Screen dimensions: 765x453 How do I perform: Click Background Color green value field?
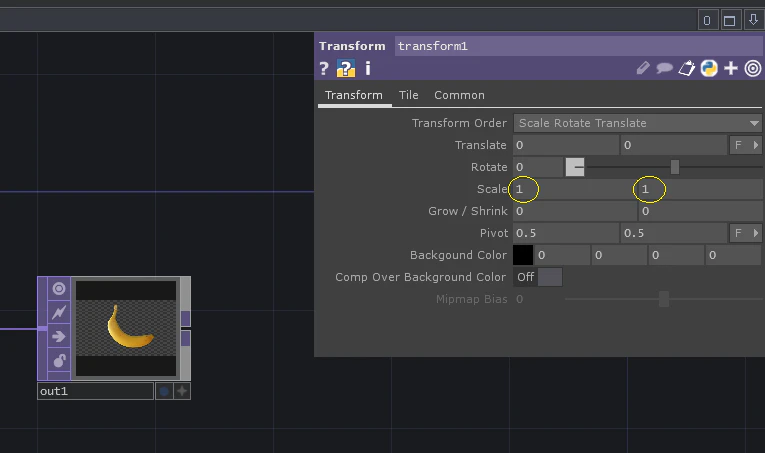(619, 255)
